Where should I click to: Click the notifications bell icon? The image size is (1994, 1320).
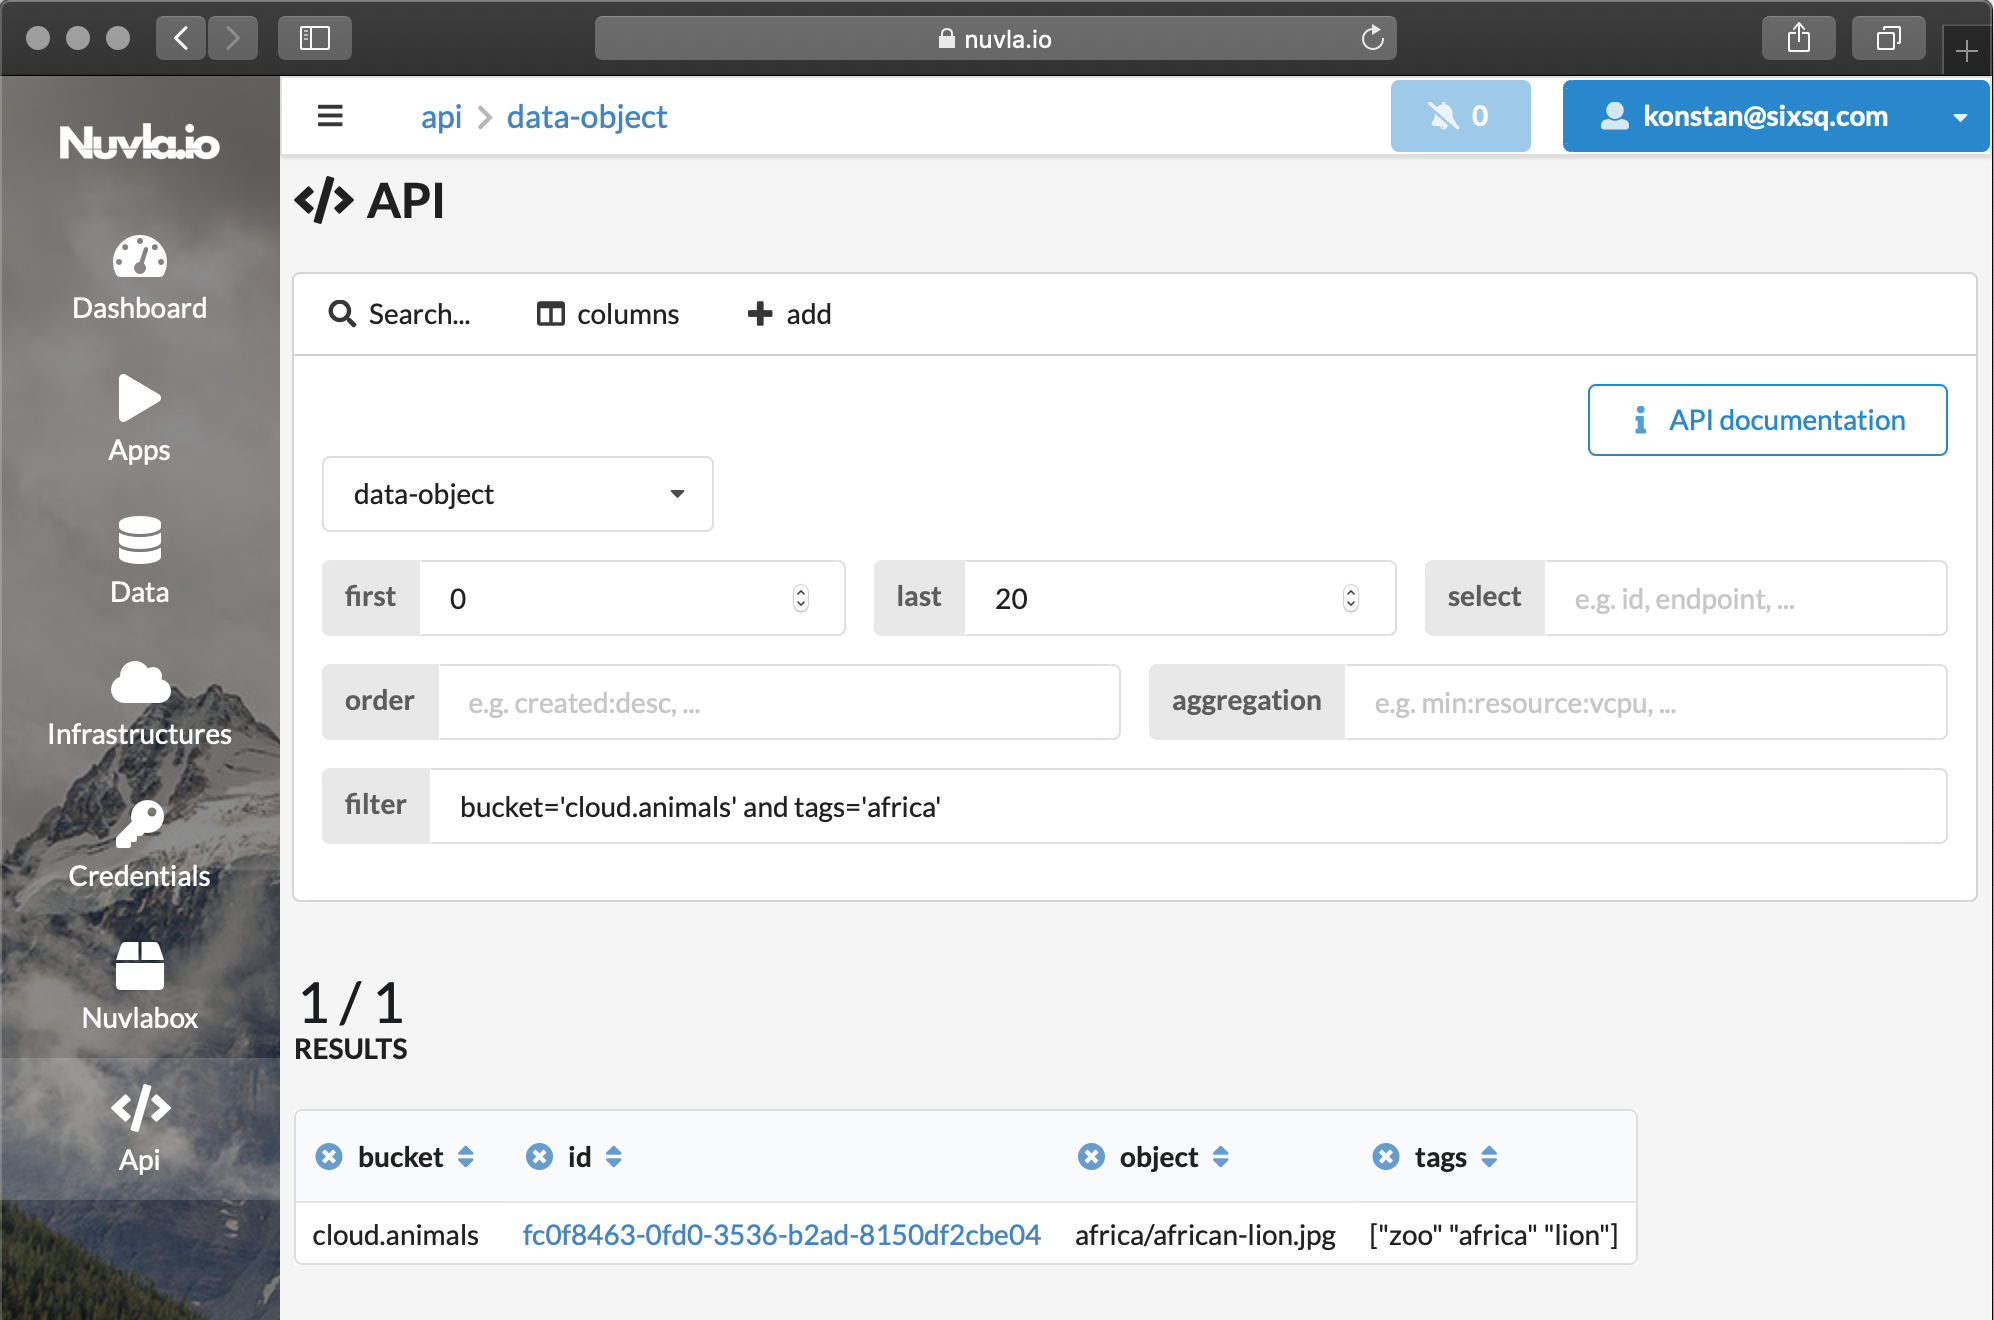[1460, 115]
